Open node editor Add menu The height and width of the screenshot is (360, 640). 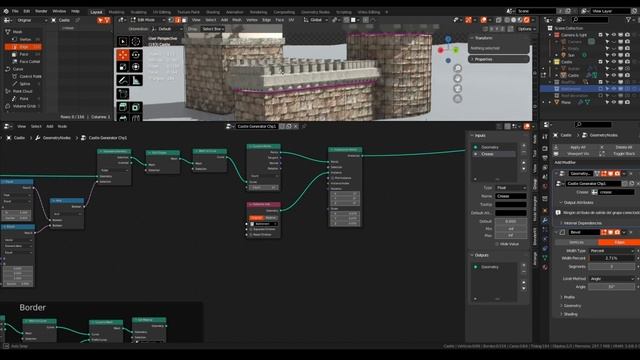pyautogui.click(x=49, y=127)
